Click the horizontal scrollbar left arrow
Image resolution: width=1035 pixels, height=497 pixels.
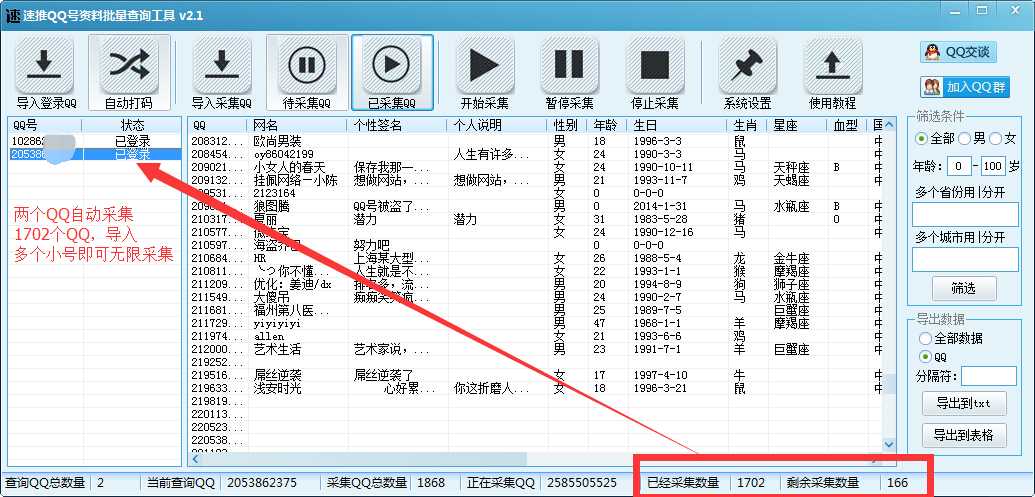(x=195, y=458)
